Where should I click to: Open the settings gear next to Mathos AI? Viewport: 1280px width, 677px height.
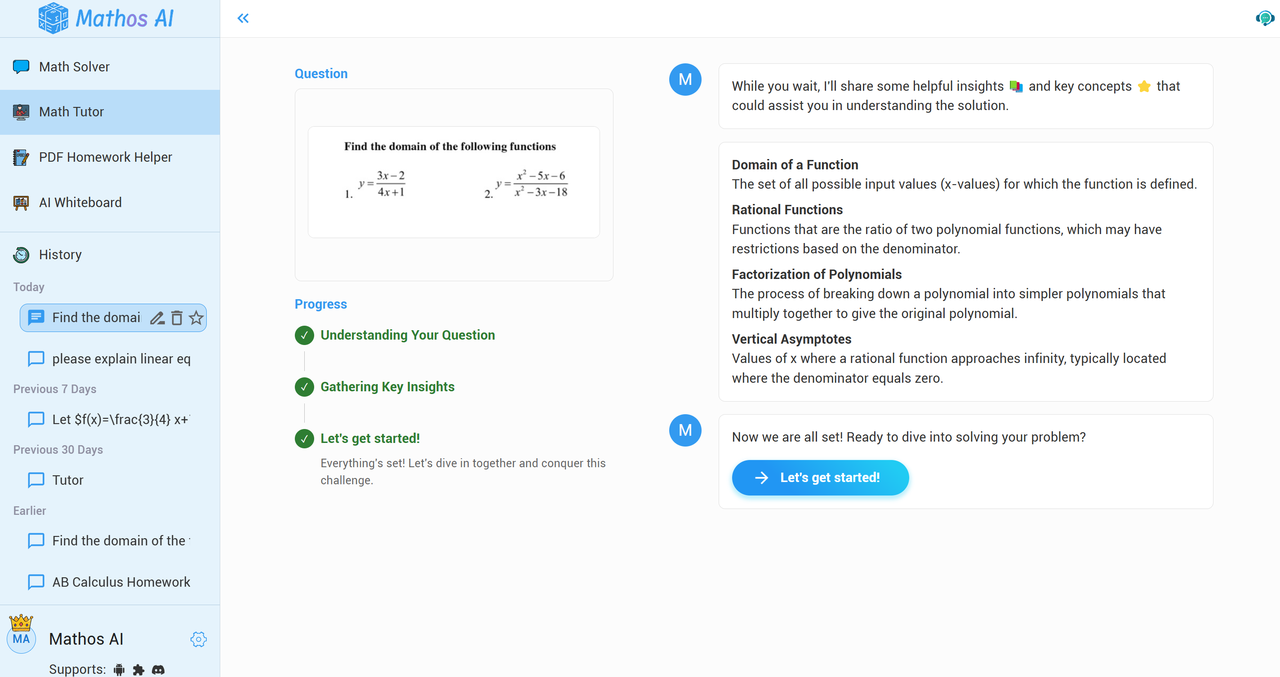pos(198,639)
